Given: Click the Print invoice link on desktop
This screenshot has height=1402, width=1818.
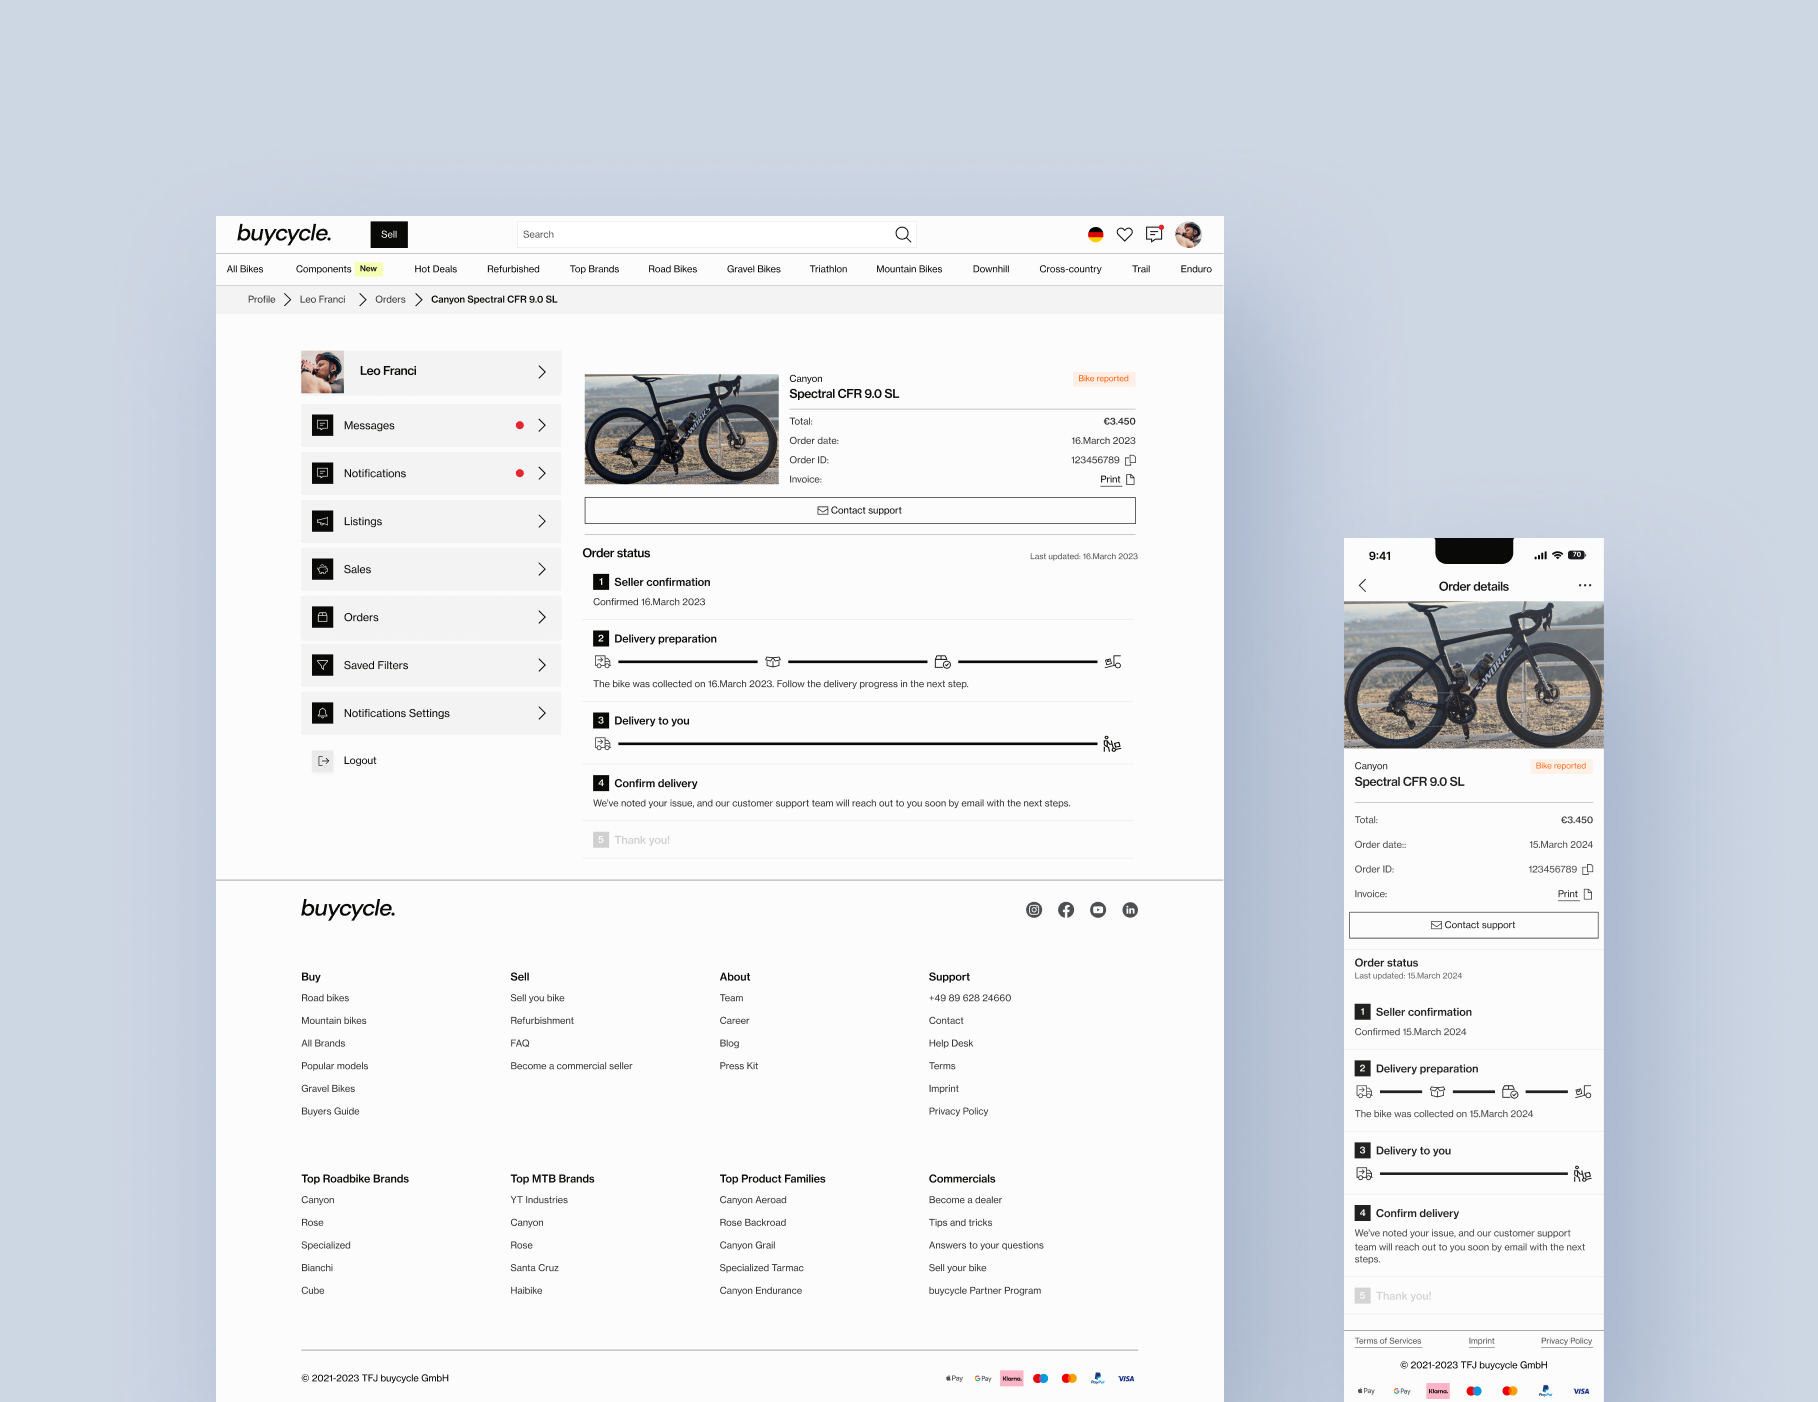Looking at the screenshot, I should point(1110,480).
